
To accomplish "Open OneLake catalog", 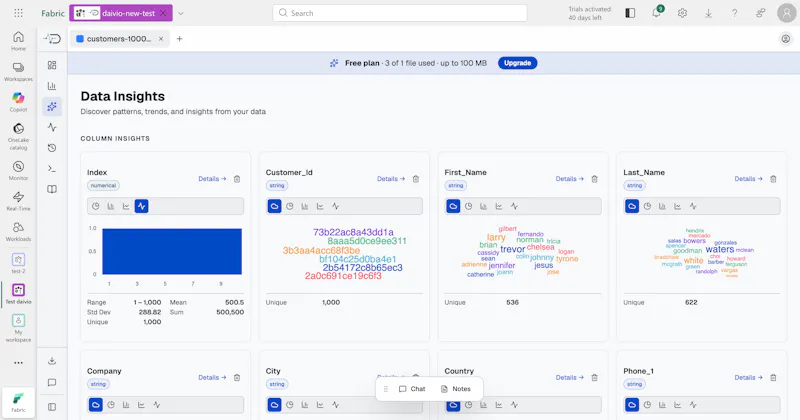I will pyautogui.click(x=18, y=136).
